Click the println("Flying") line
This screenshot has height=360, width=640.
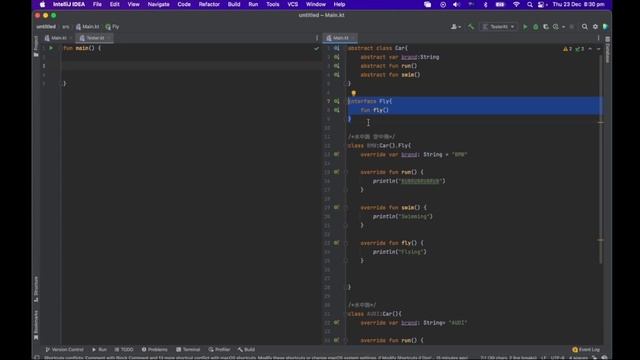coord(399,252)
